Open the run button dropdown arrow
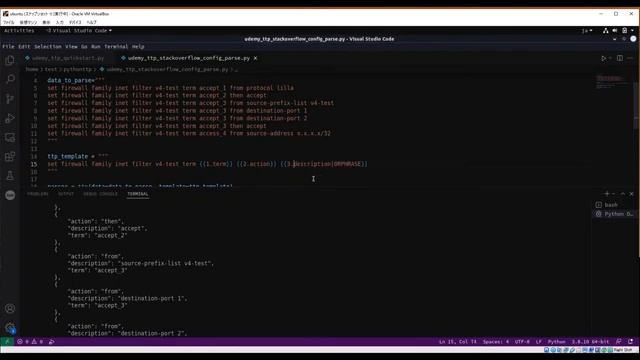 610,58
